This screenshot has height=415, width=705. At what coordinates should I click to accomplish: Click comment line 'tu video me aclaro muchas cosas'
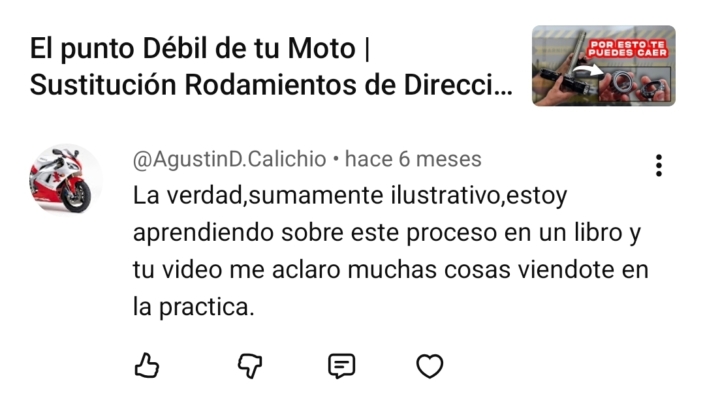(321, 270)
